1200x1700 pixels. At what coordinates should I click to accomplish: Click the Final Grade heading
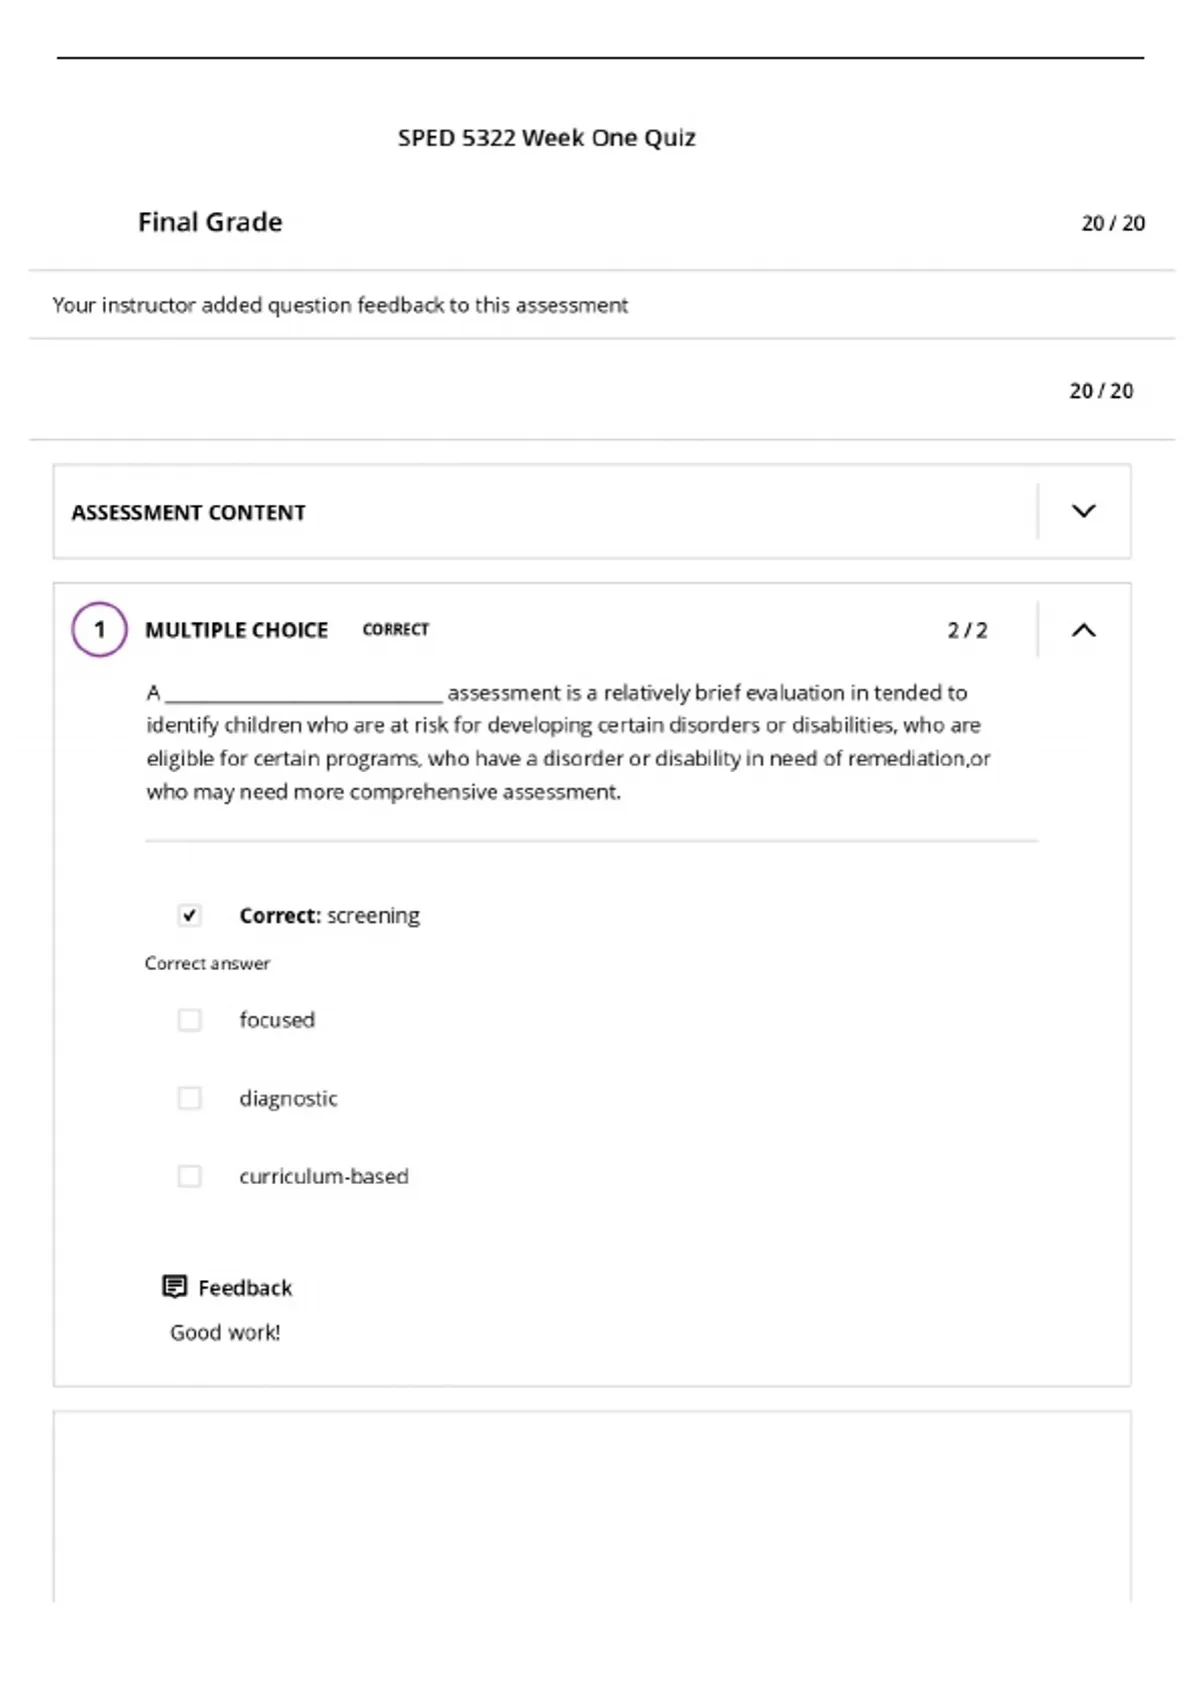tap(210, 222)
